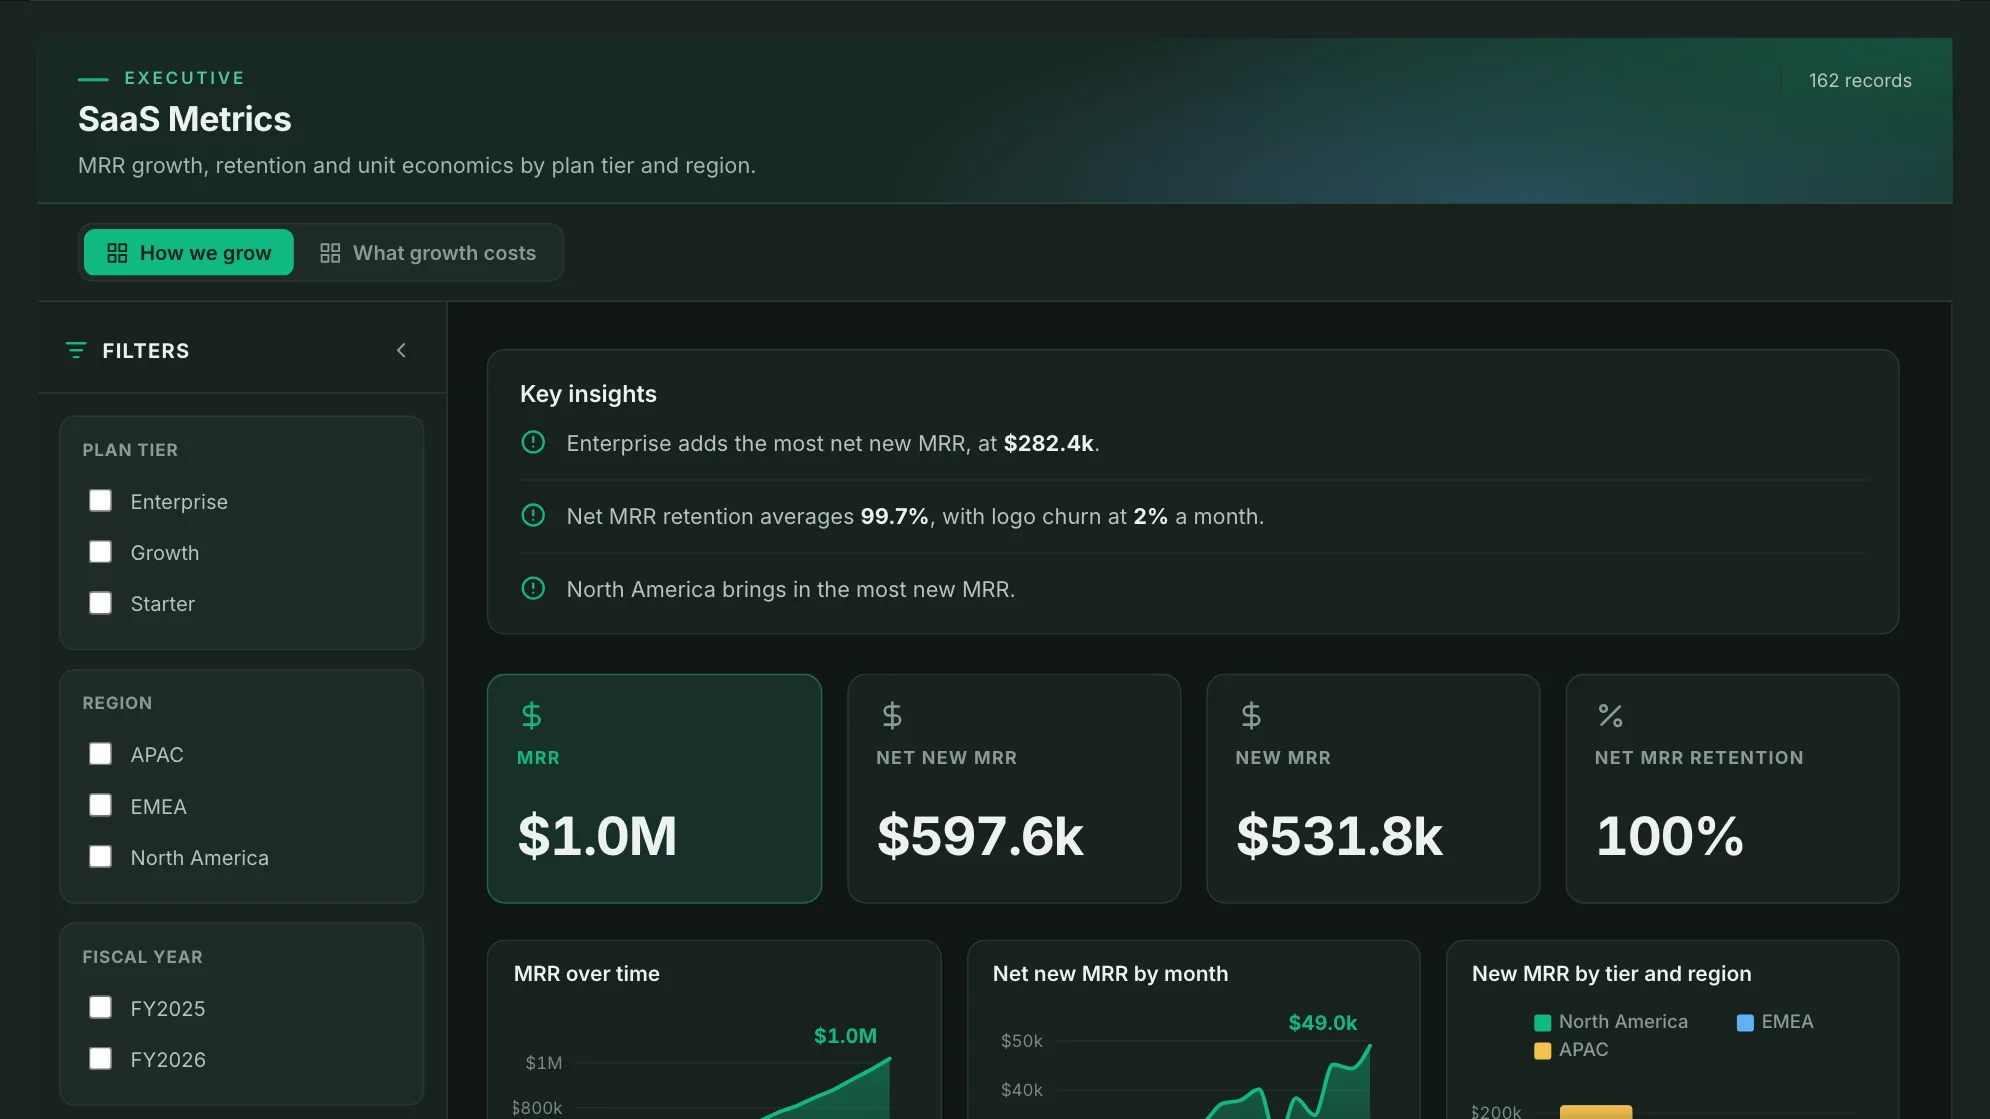The image size is (1990, 1119).
Task: Click New MRR by tier and region title
Action: point(1612,974)
